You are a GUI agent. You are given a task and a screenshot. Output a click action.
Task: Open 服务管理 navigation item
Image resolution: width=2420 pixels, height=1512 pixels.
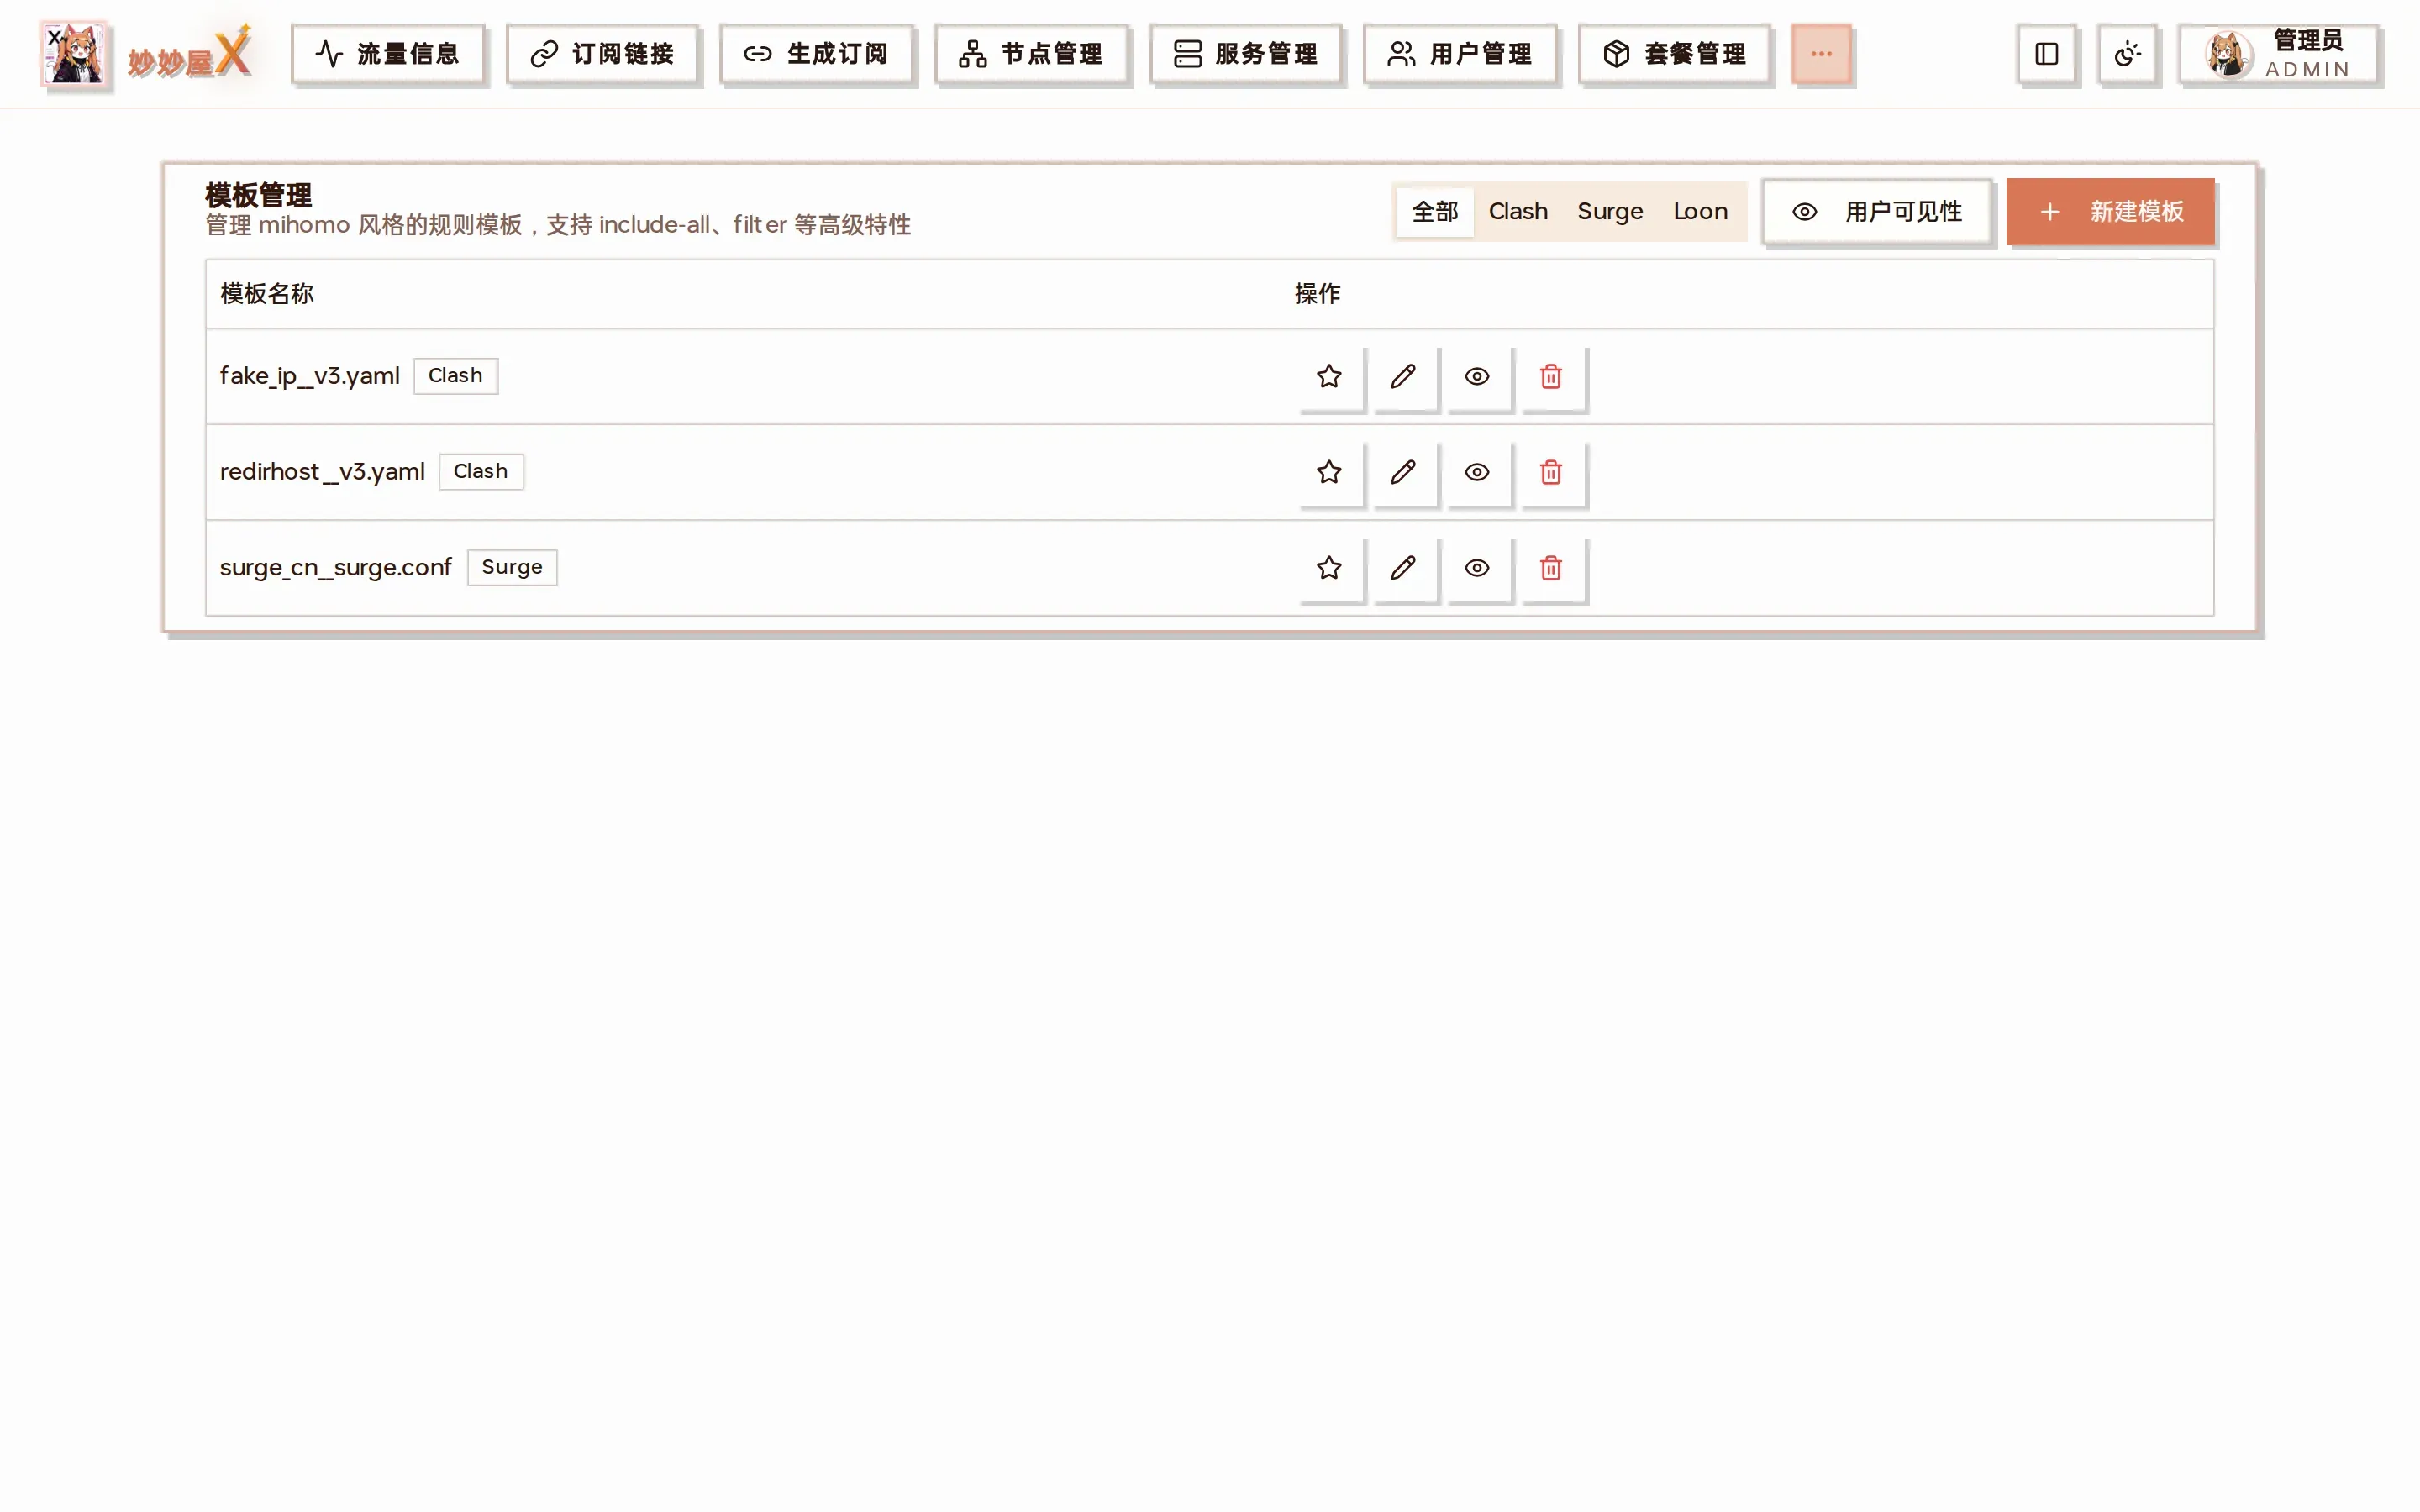pyautogui.click(x=1245, y=54)
